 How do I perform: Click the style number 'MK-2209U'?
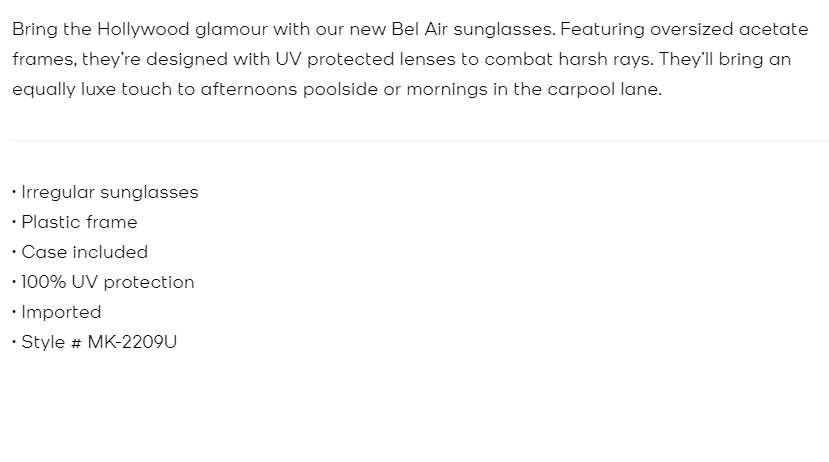[x=132, y=342]
